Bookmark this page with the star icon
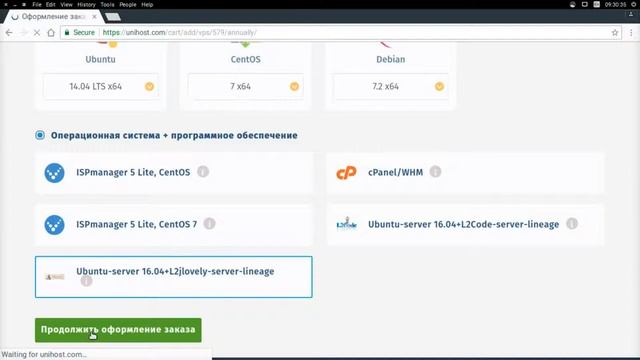This screenshot has height=360, width=640. pyautogui.click(x=615, y=33)
